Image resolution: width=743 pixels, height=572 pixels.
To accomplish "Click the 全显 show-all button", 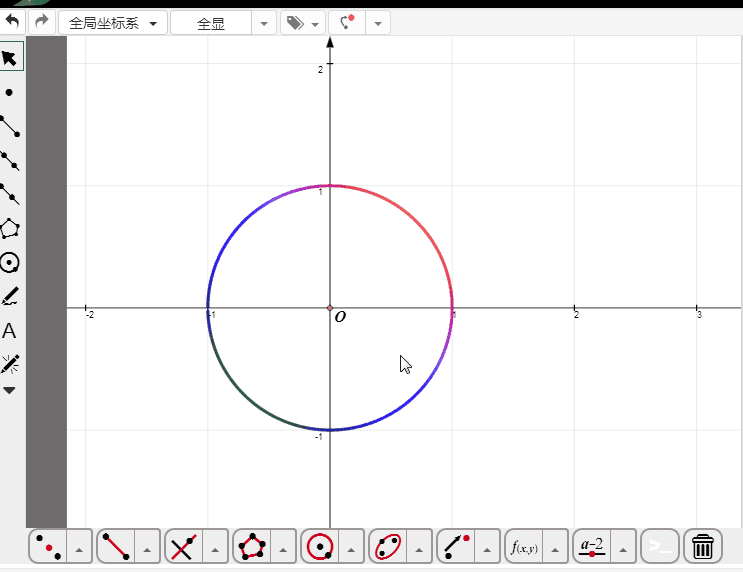I will click(211, 23).
